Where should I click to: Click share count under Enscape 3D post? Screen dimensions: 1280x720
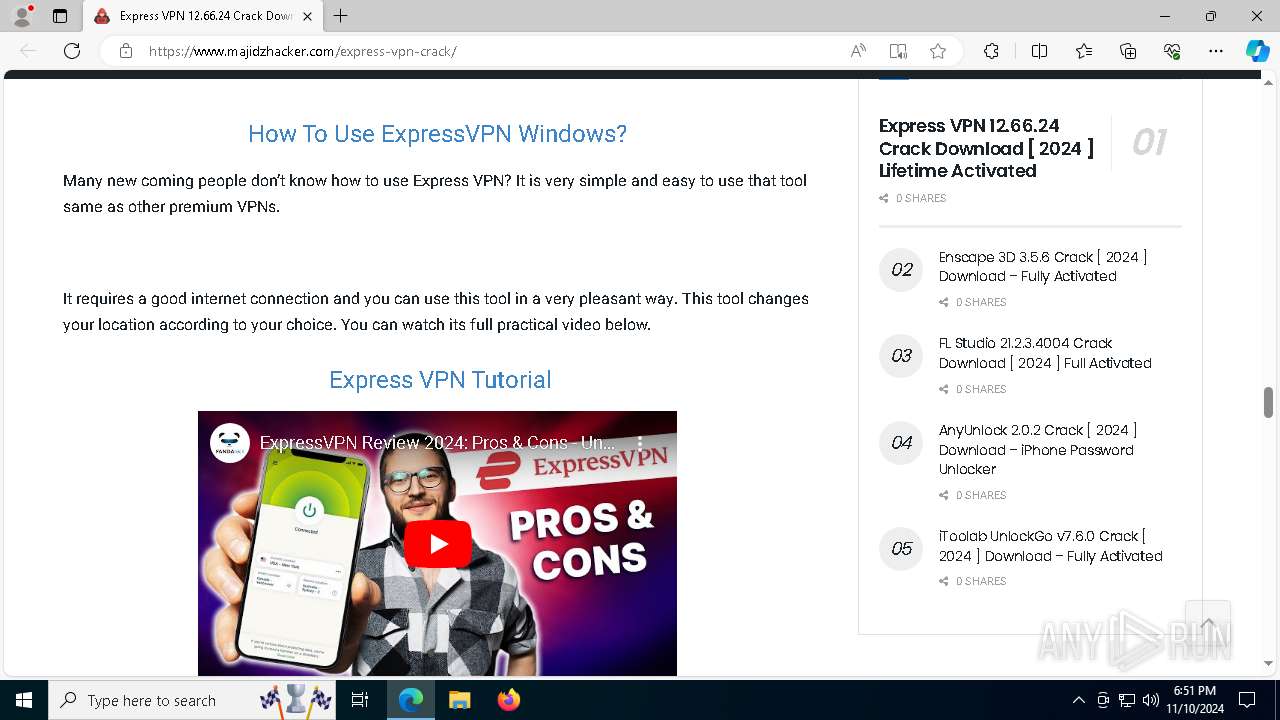click(972, 302)
